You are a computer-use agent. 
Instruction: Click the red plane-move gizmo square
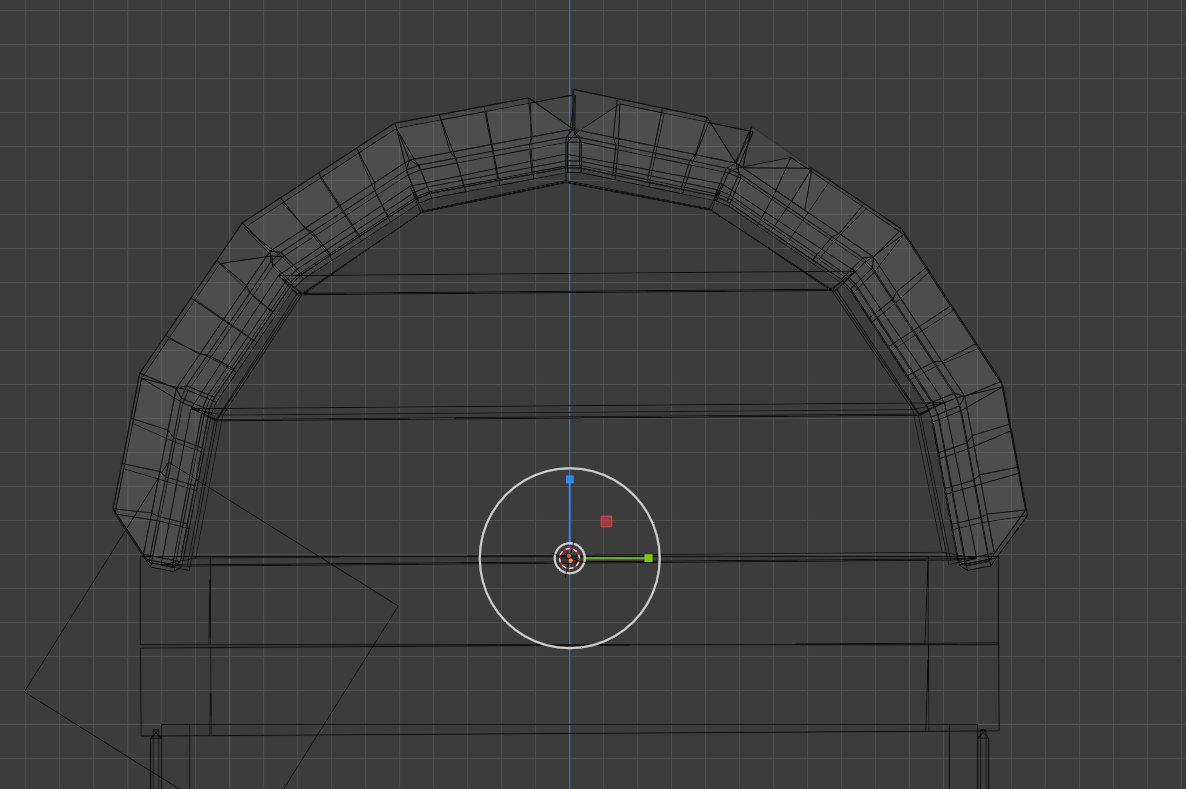[606, 521]
